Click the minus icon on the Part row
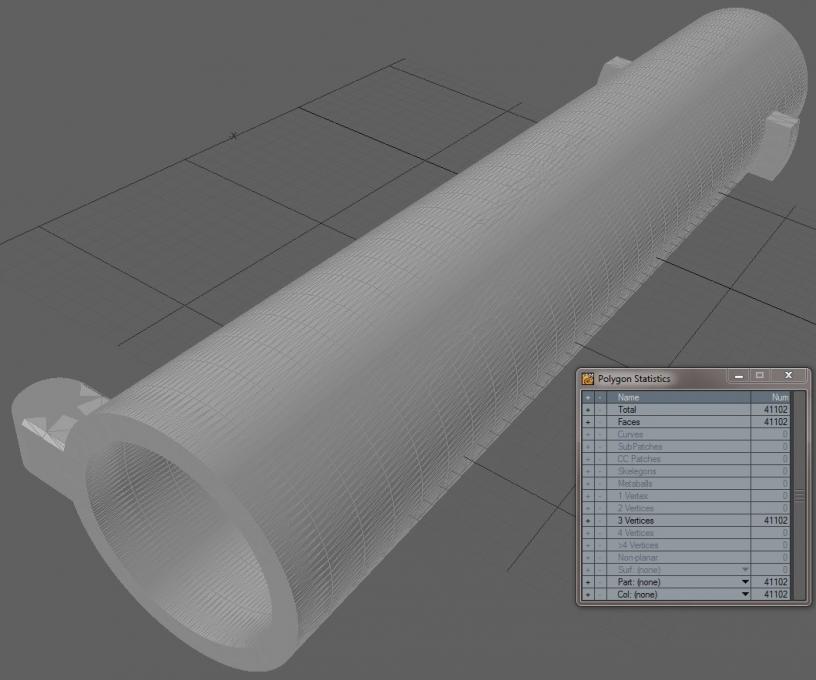This screenshot has width=816, height=680. click(600, 582)
